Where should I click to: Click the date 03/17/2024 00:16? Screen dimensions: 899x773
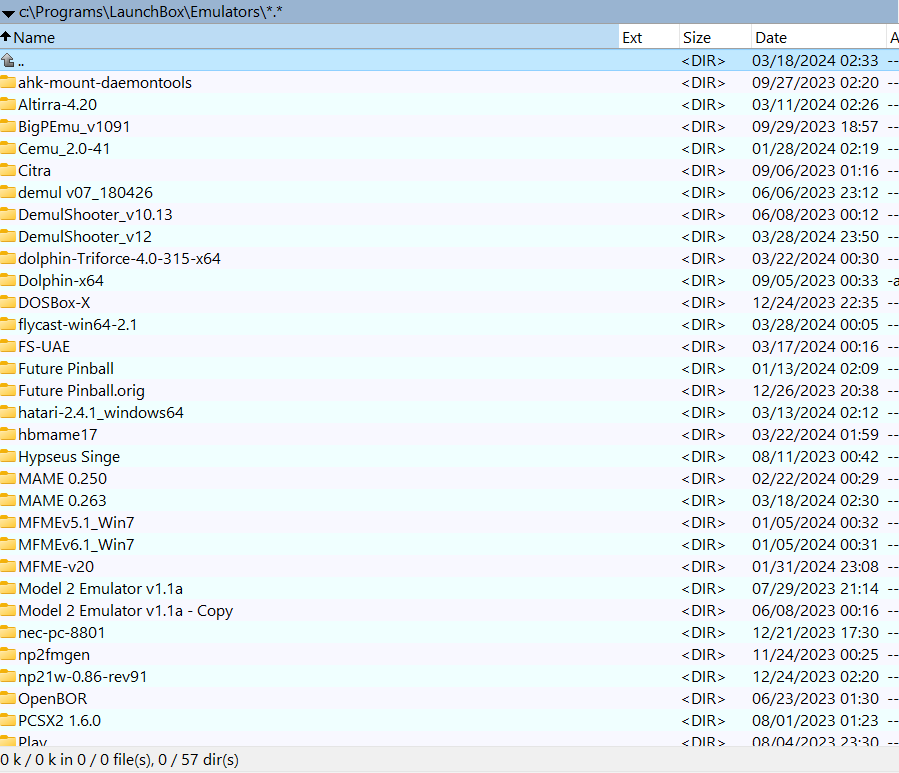815,346
